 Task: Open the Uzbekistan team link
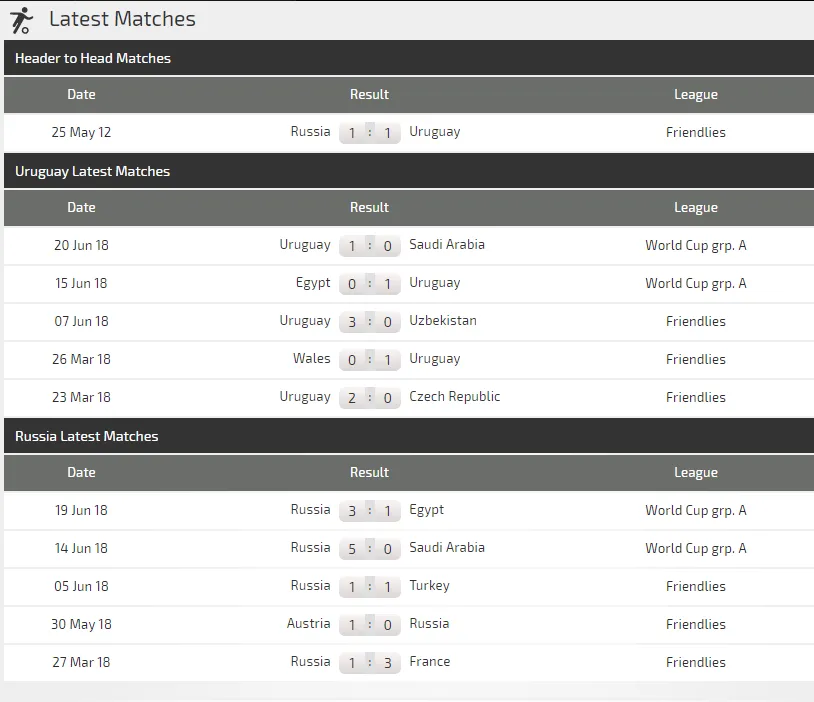443,321
